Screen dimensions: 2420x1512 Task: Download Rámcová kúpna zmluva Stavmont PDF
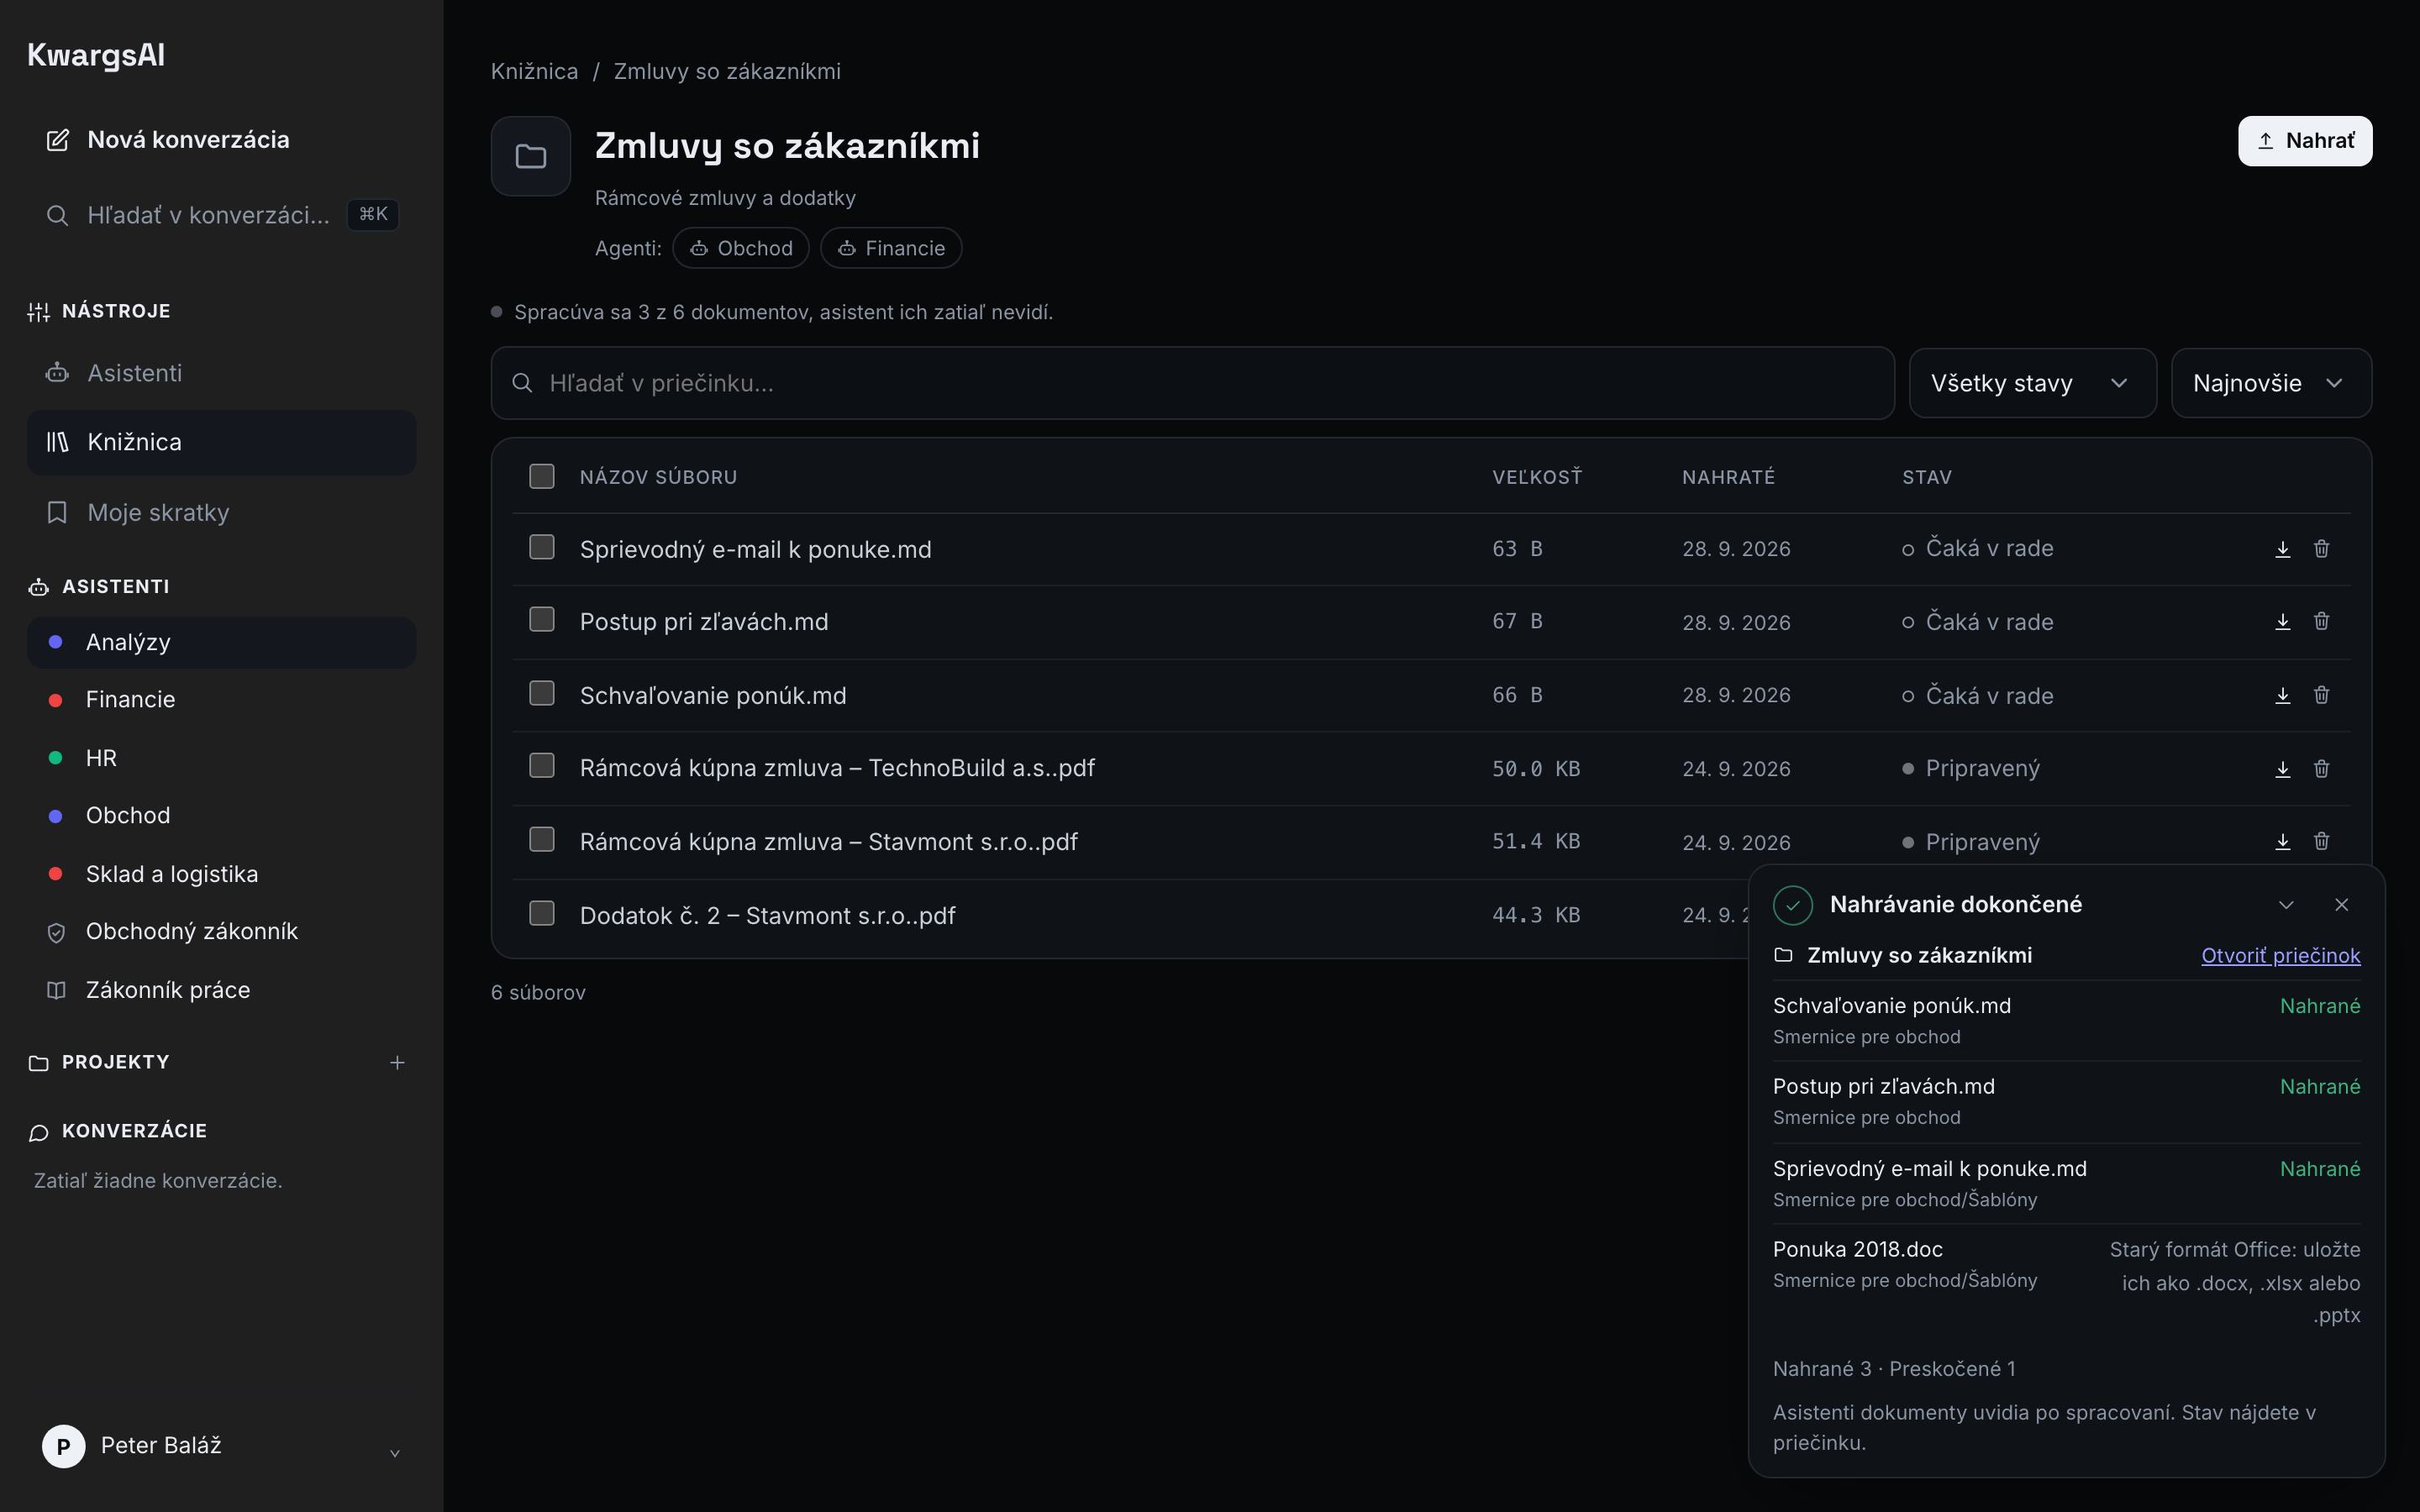coord(2282,842)
